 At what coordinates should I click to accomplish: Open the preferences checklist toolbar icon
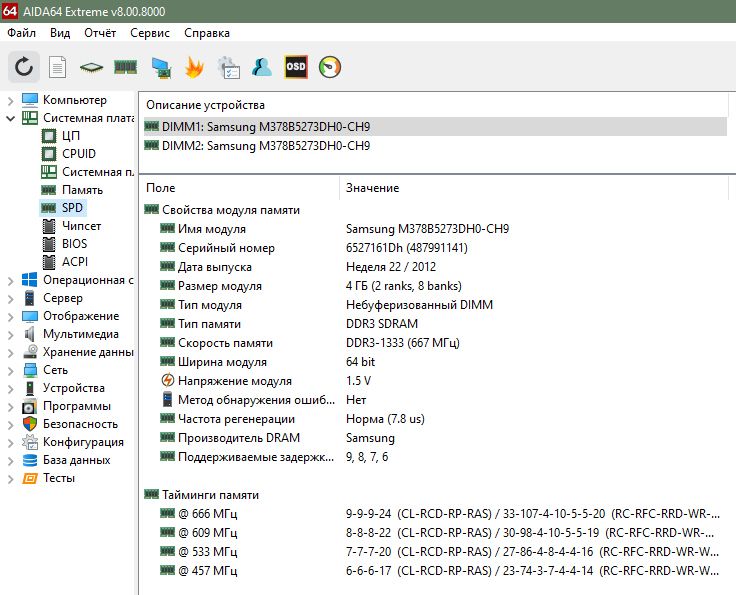pos(229,68)
